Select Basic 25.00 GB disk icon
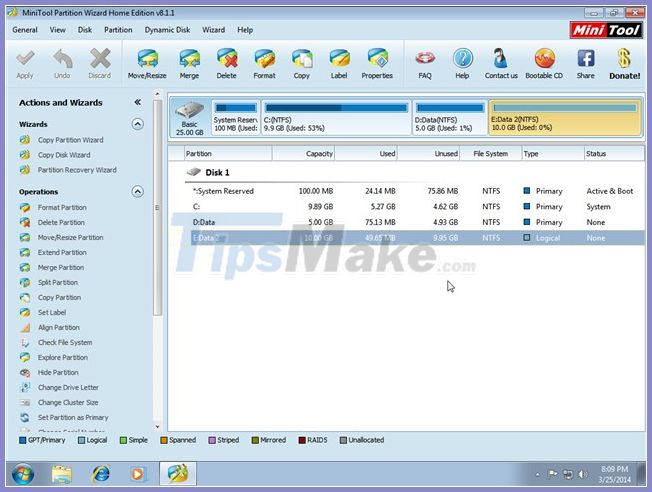The width and height of the screenshot is (652, 492). (190, 117)
